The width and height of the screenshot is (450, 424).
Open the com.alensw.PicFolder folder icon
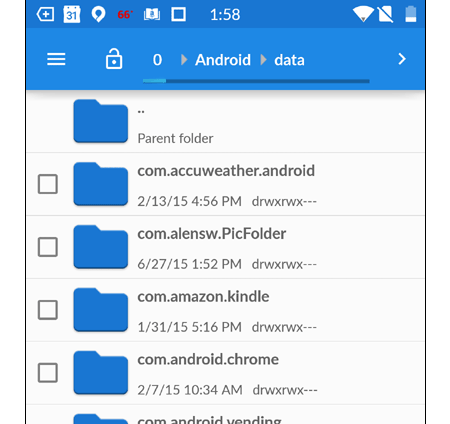[x=101, y=247]
